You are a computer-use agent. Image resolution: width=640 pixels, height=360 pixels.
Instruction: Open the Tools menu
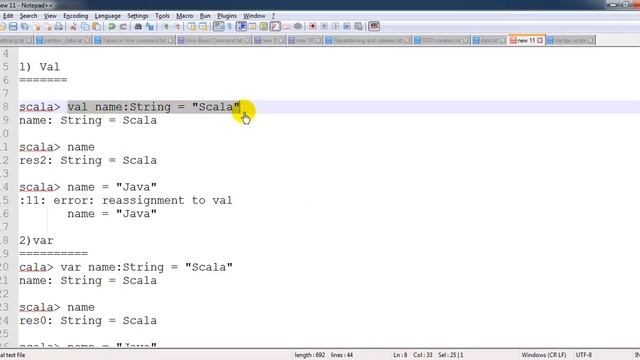point(162,16)
